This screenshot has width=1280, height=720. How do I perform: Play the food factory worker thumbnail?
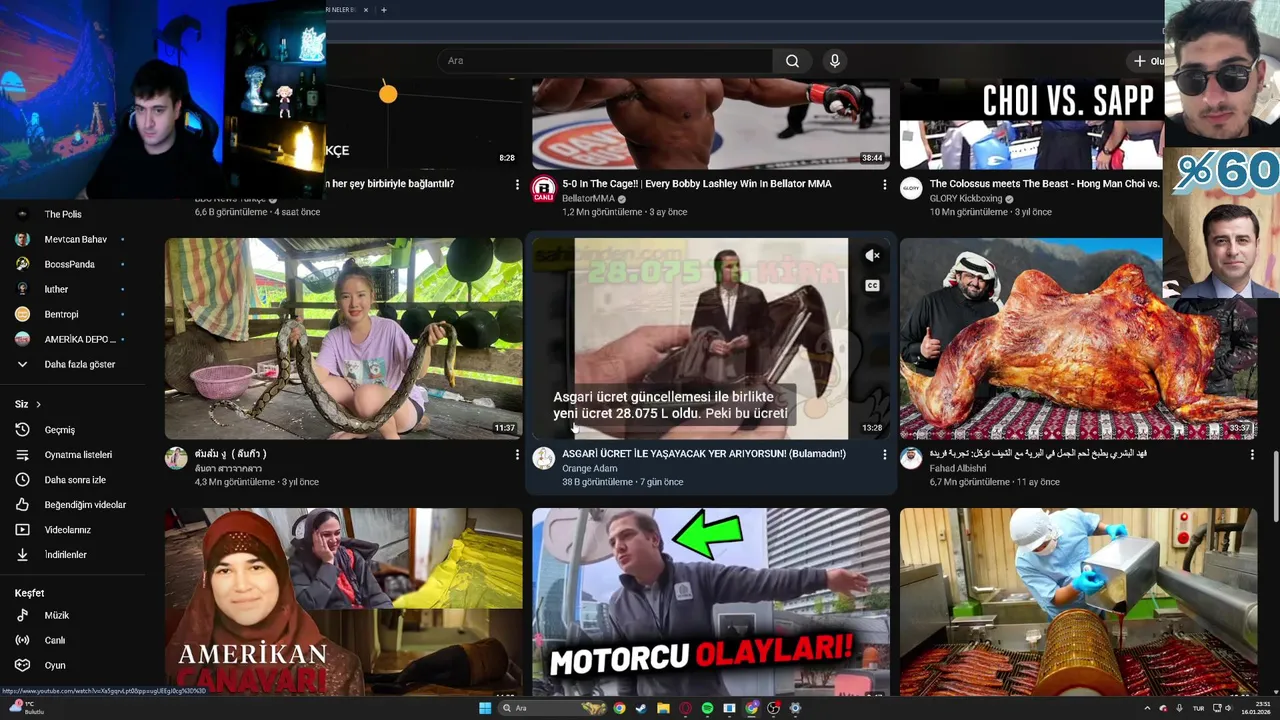pyautogui.click(x=1078, y=602)
